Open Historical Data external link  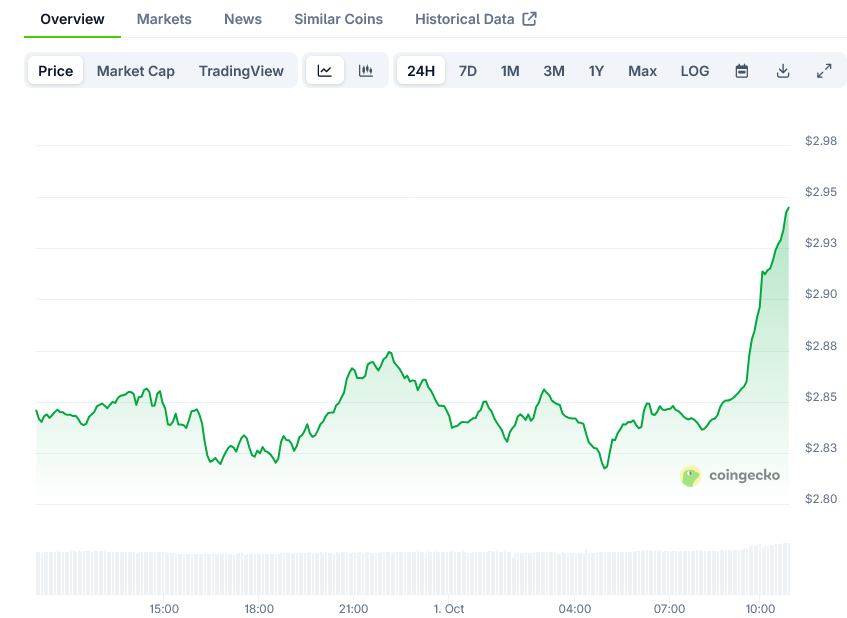475,19
